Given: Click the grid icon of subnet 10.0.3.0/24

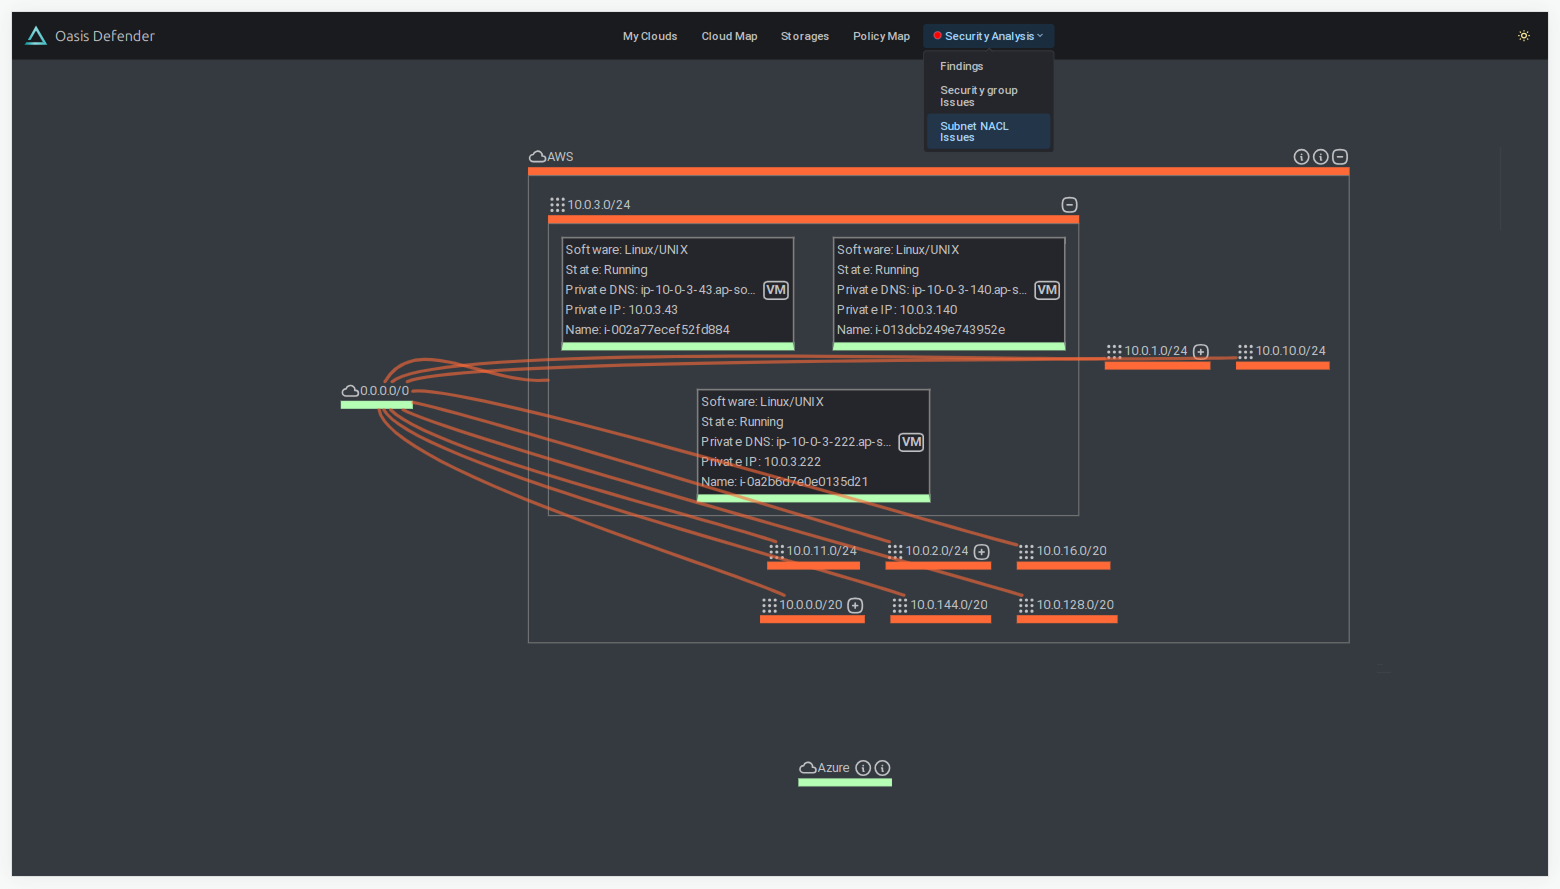Looking at the screenshot, I should point(557,205).
